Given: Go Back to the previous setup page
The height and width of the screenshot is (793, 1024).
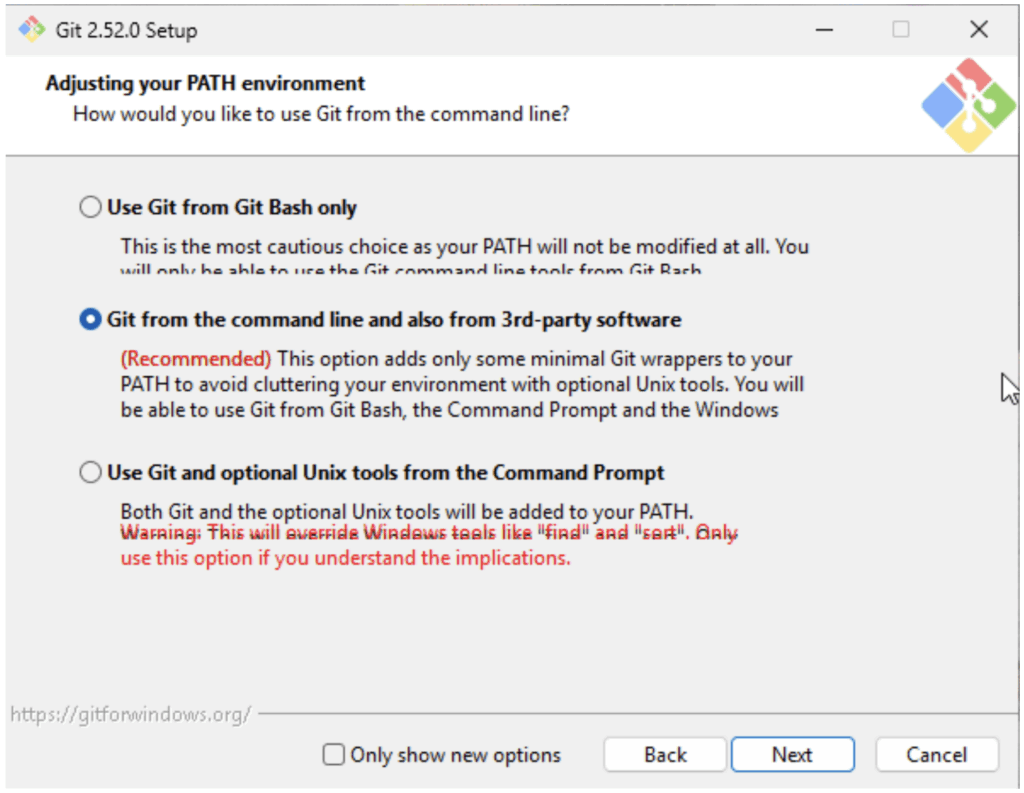Looking at the screenshot, I should 665,755.
